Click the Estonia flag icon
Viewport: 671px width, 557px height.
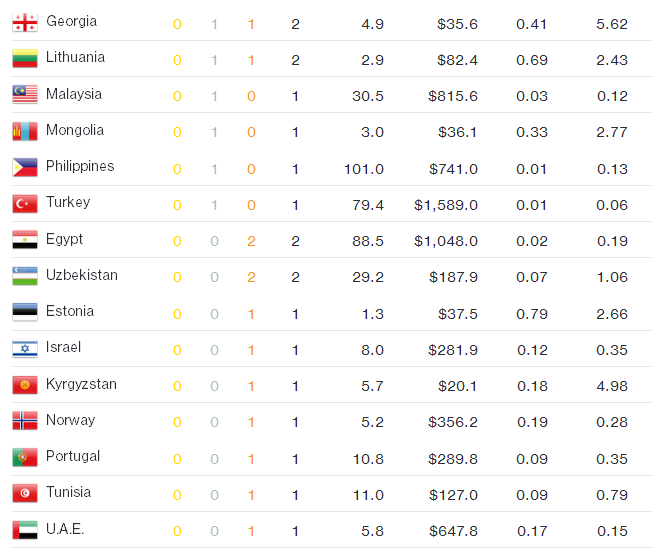25,313
